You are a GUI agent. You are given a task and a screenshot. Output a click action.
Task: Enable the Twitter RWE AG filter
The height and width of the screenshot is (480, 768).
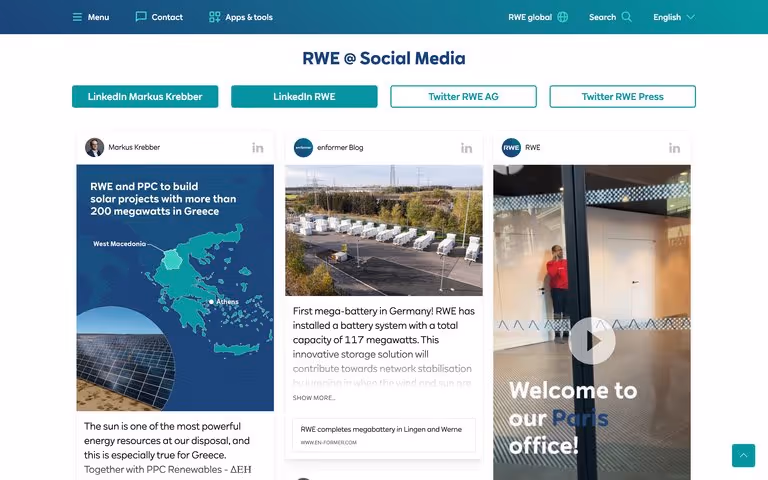click(x=463, y=96)
